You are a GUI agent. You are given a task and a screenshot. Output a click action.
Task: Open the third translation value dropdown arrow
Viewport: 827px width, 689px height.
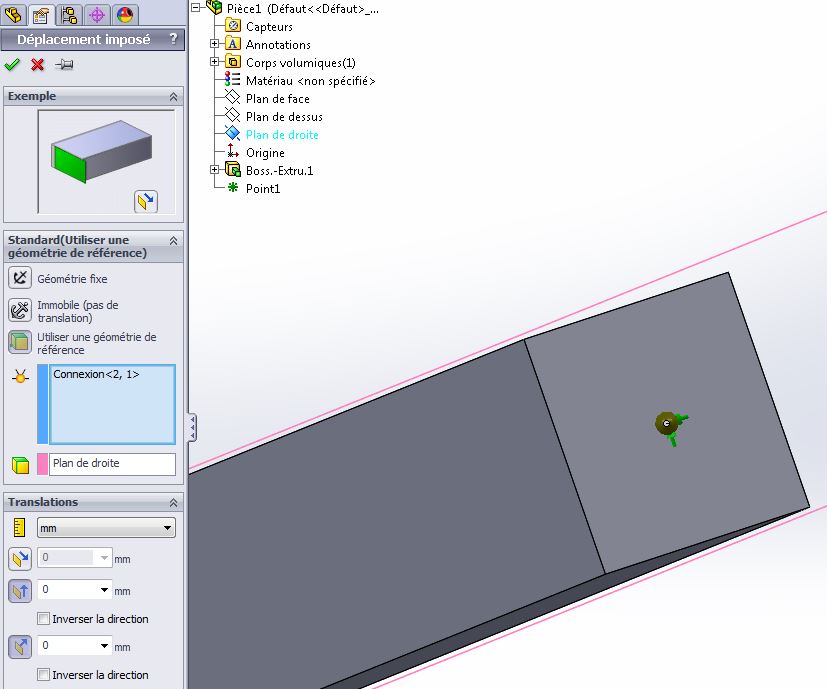click(104, 645)
